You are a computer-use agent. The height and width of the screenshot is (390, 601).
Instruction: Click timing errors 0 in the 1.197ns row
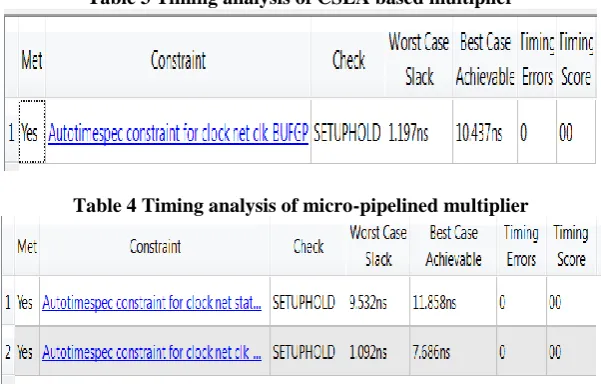tap(524, 133)
